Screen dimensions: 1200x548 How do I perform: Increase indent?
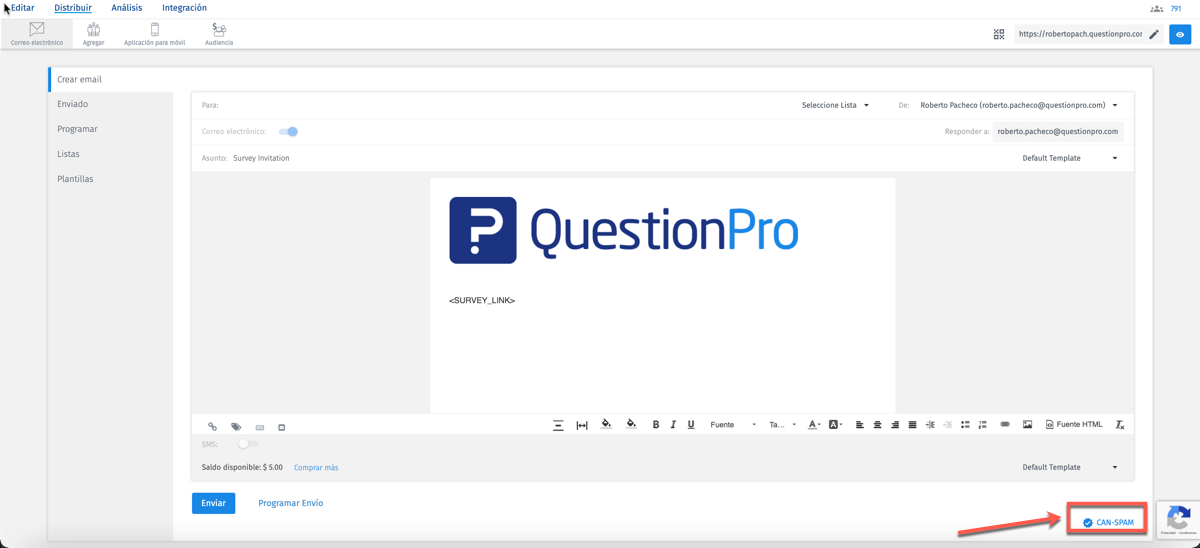click(930, 425)
